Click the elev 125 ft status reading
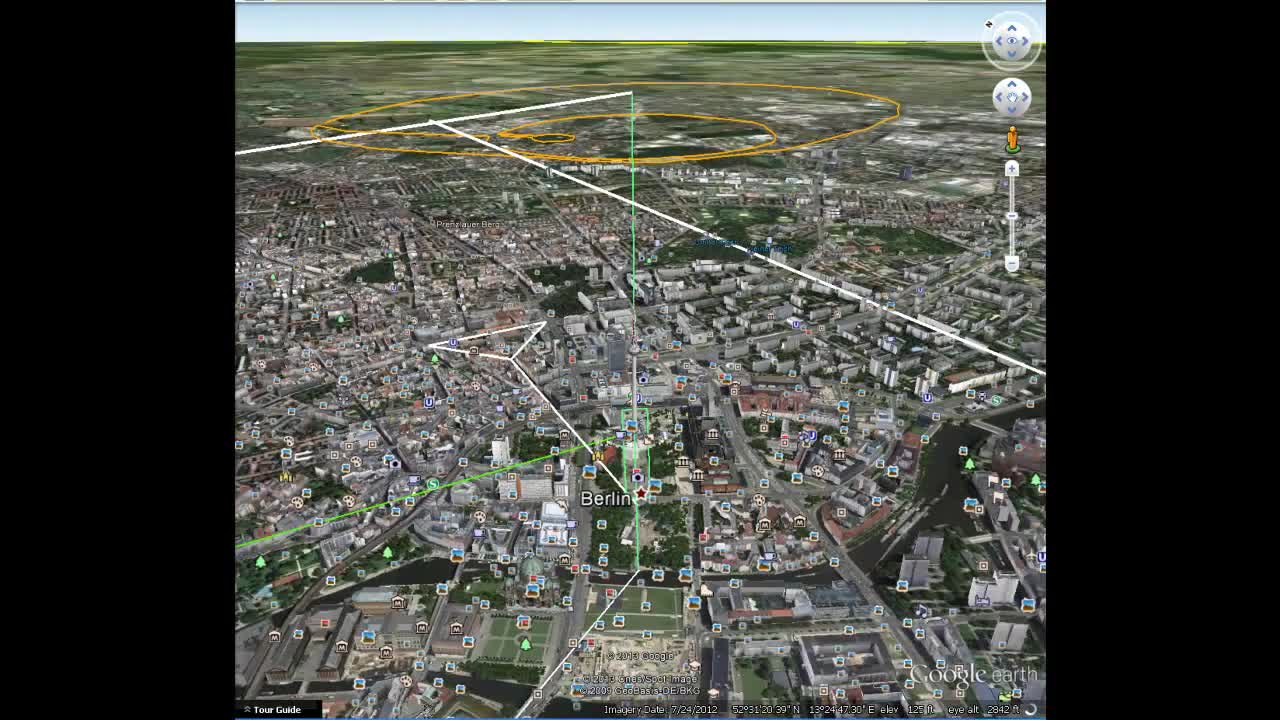This screenshot has height=720, width=1280. point(908,709)
